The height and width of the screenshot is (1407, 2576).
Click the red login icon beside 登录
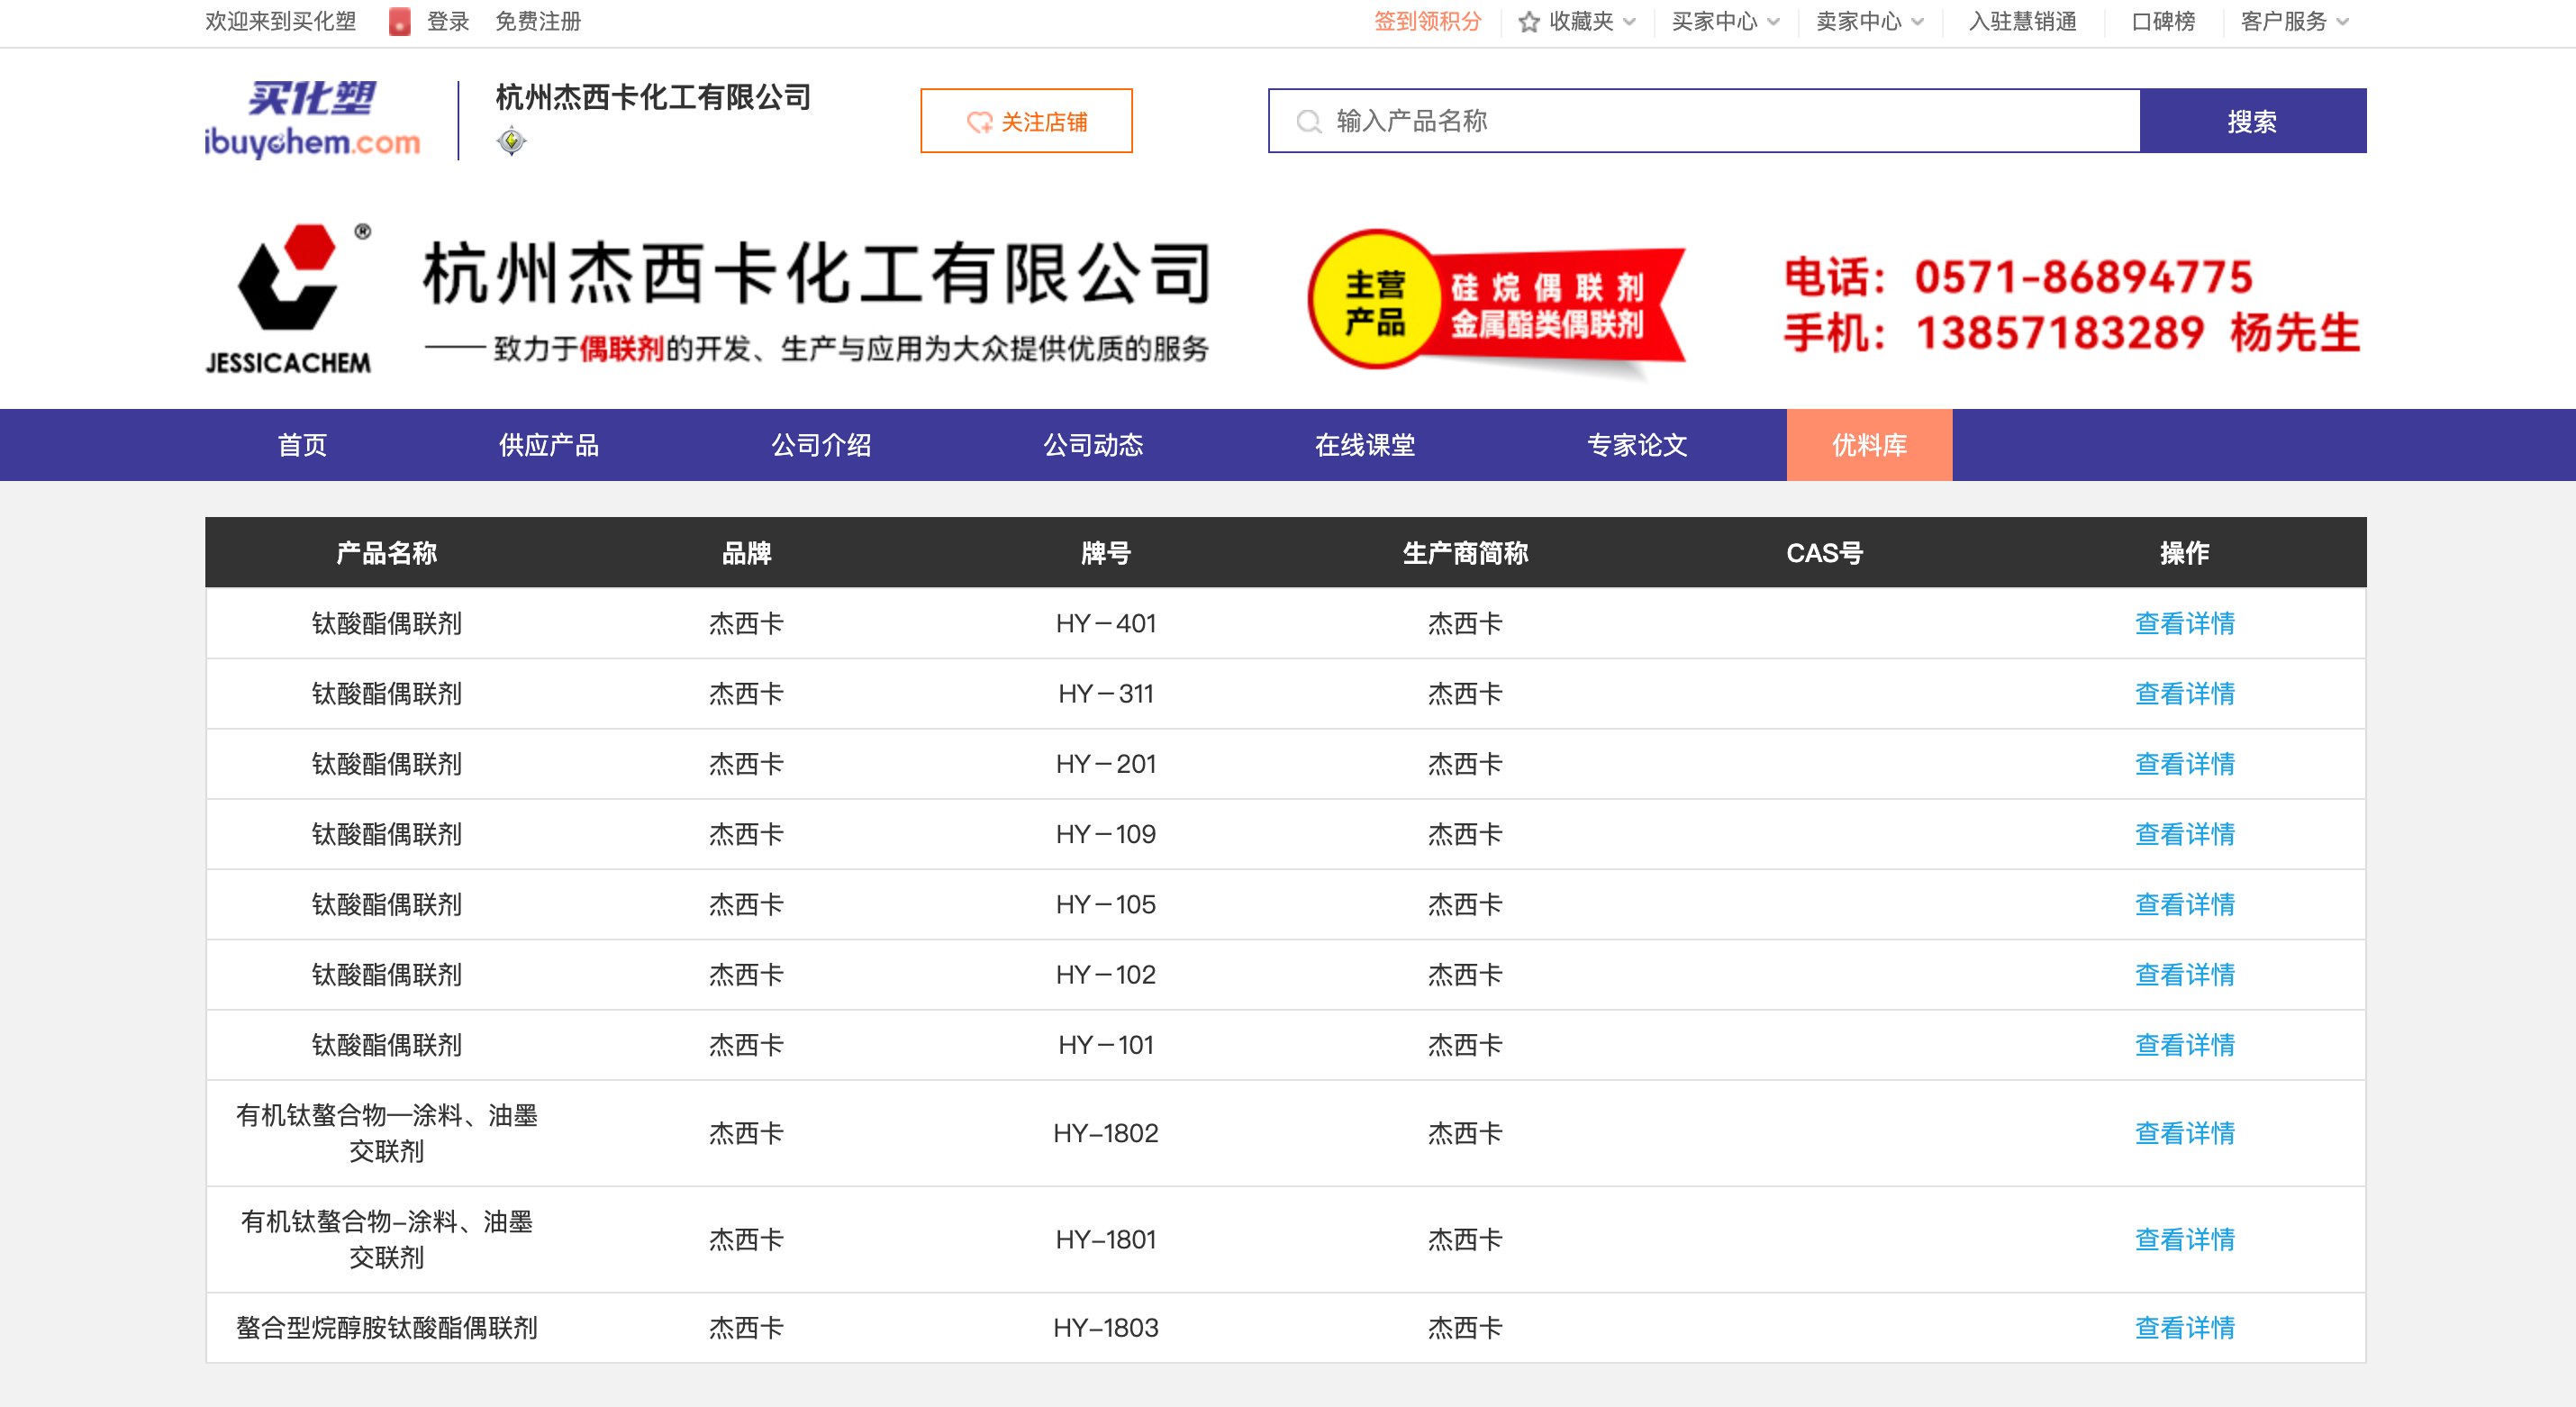tap(399, 21)
